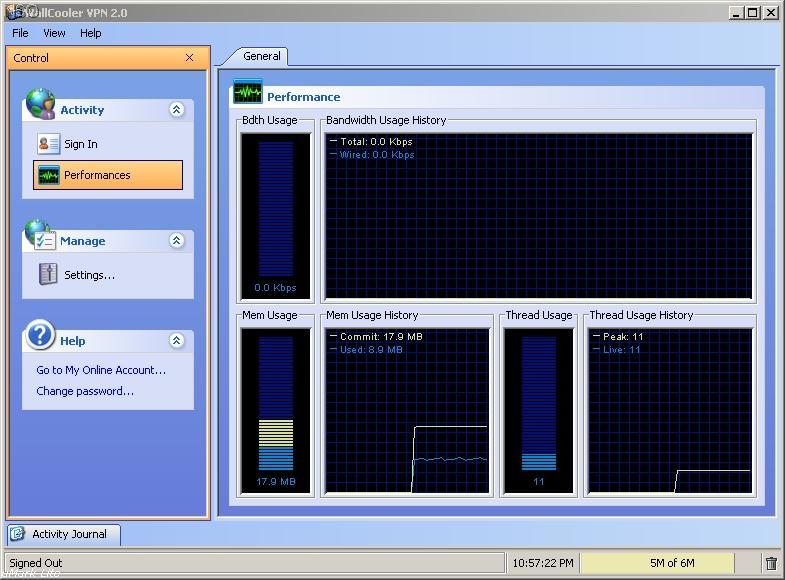Click the Bandwidth Usage History graph
Viewport: 785px width, 580px height.
click(539, 216)
